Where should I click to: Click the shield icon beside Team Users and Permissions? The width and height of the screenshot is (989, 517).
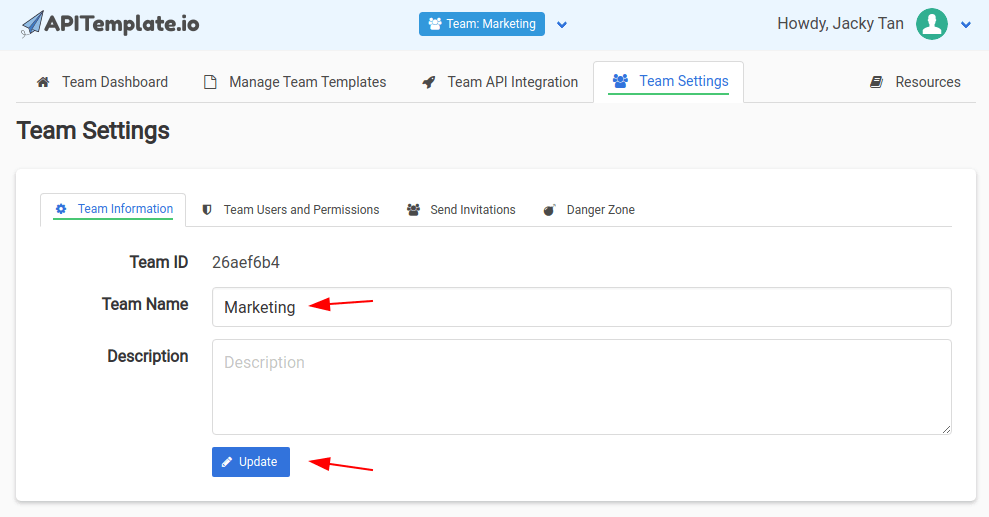(x=207, y=210)
